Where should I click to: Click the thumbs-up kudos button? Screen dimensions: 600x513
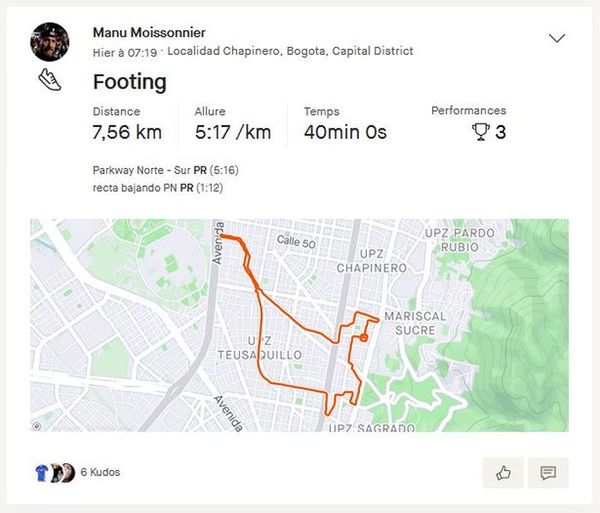pos(503,473)
